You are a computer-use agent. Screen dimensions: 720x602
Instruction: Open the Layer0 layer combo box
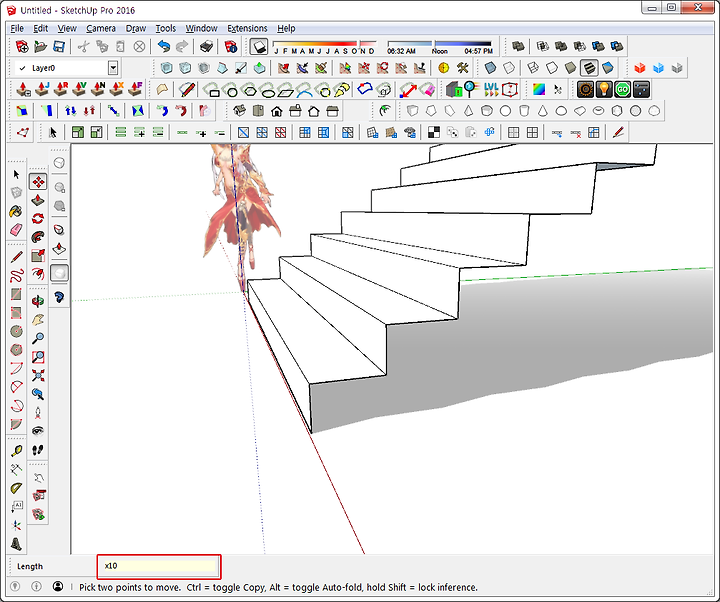click(67, 68)
